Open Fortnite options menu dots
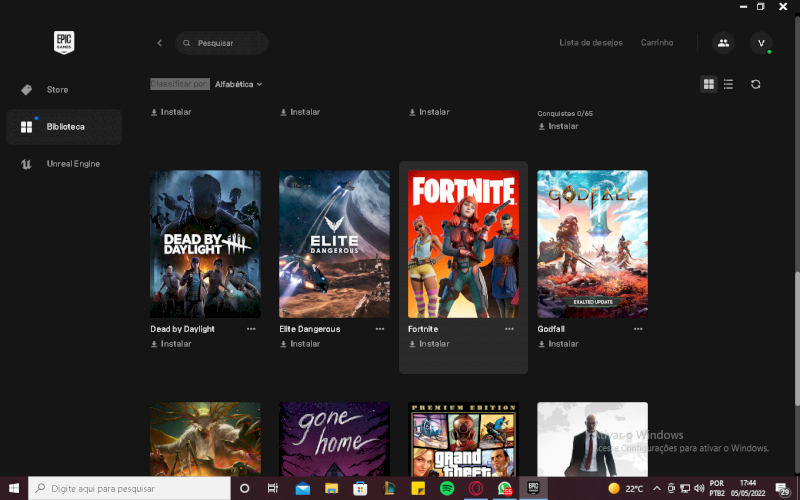 (509, 329)
